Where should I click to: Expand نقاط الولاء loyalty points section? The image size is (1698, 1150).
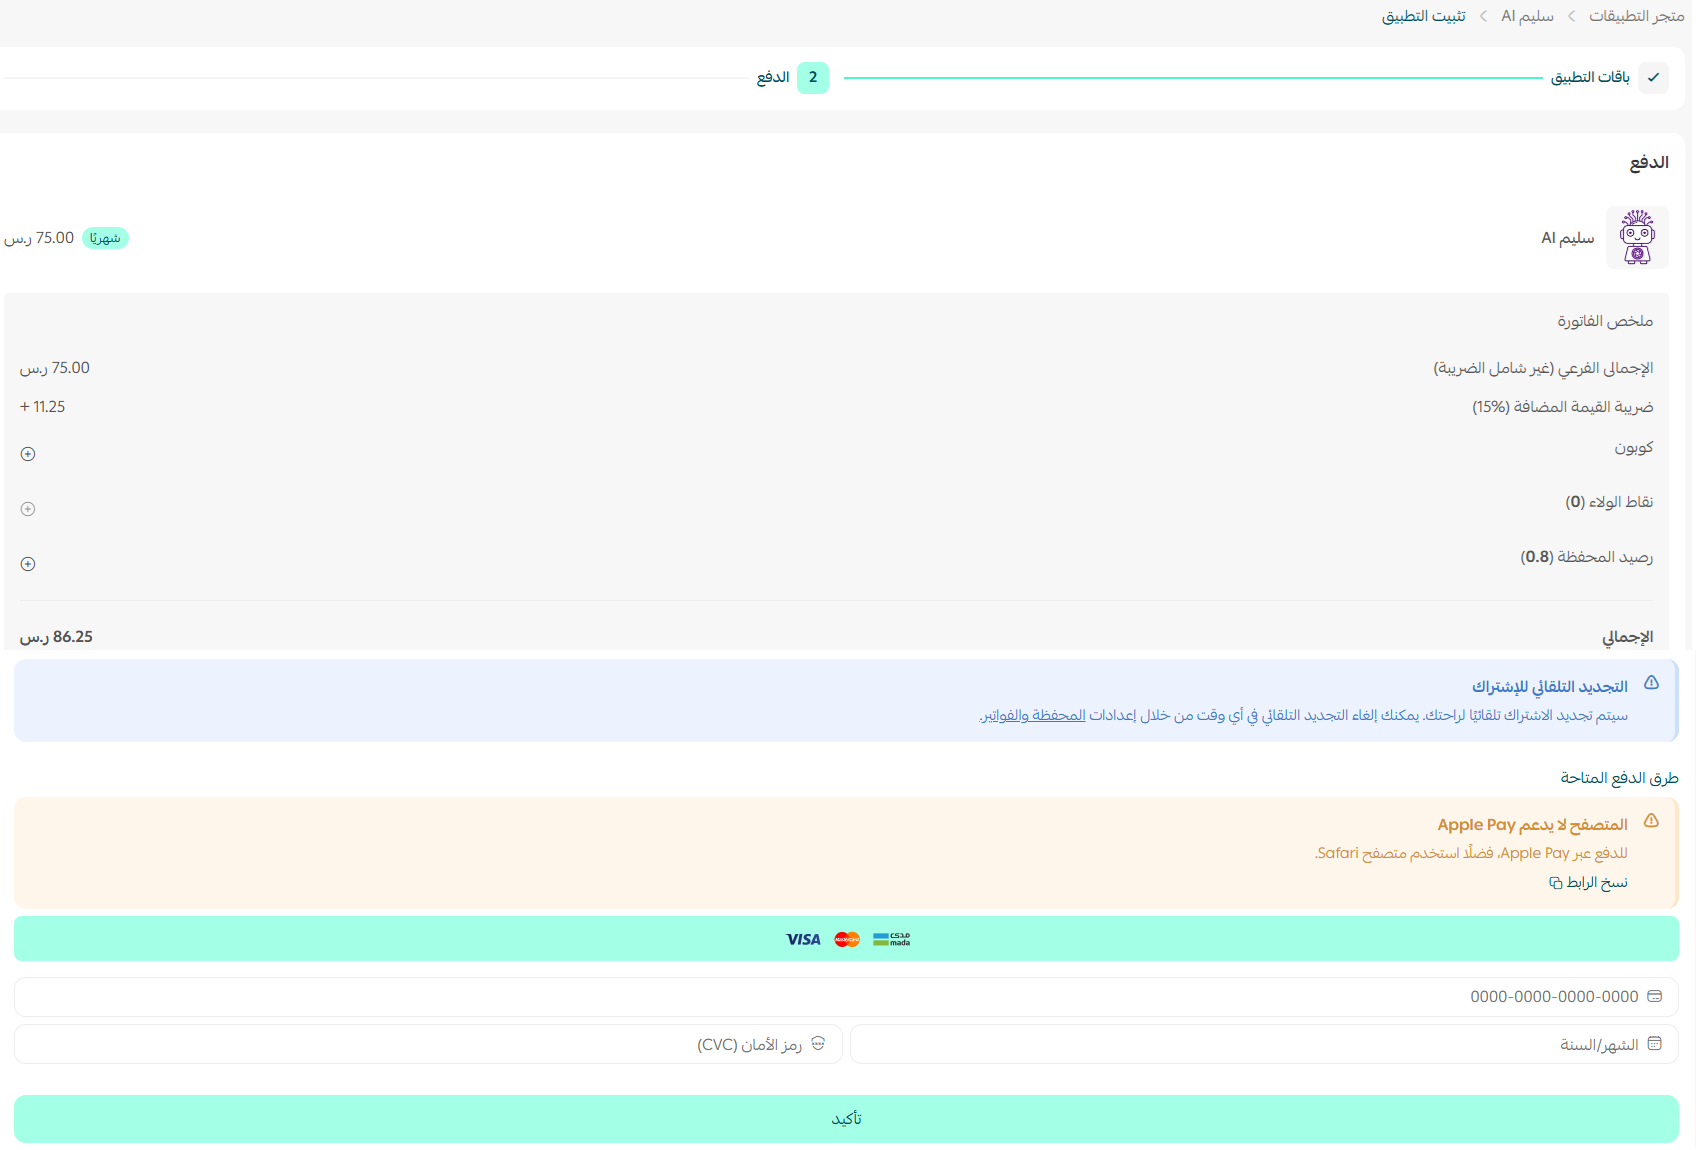pyautogui.click(x=27, y=508)
